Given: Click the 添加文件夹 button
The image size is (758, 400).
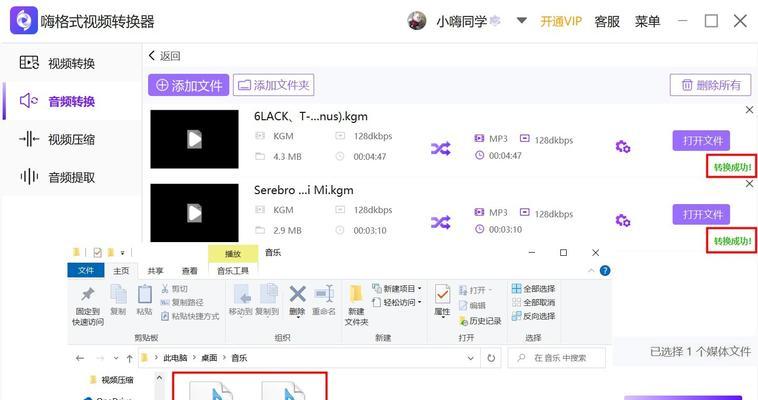Looking at the screenshot, I should coord(274,85).
